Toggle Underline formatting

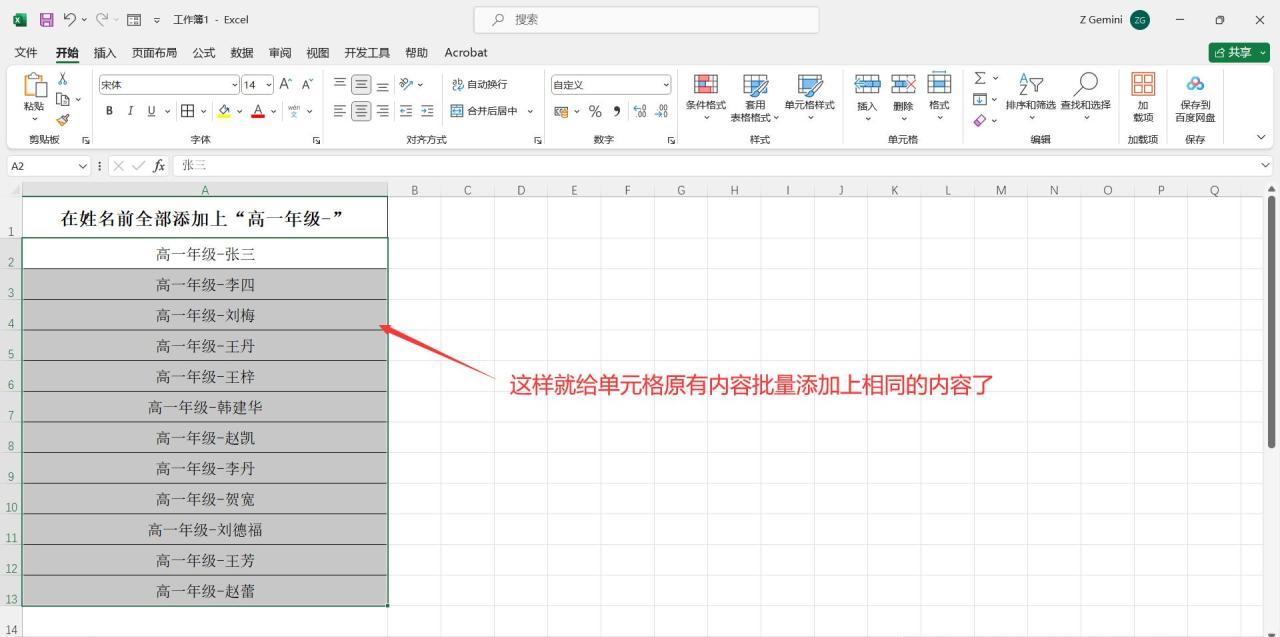pos(152,111)
